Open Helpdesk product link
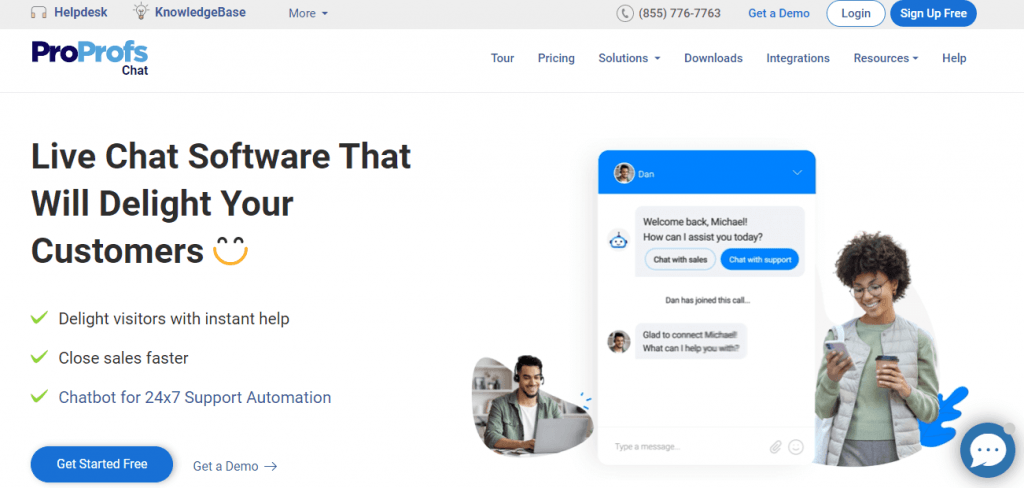Viewport: 1024px width, 488px height. pyautogui.click(x=80, y=12)
